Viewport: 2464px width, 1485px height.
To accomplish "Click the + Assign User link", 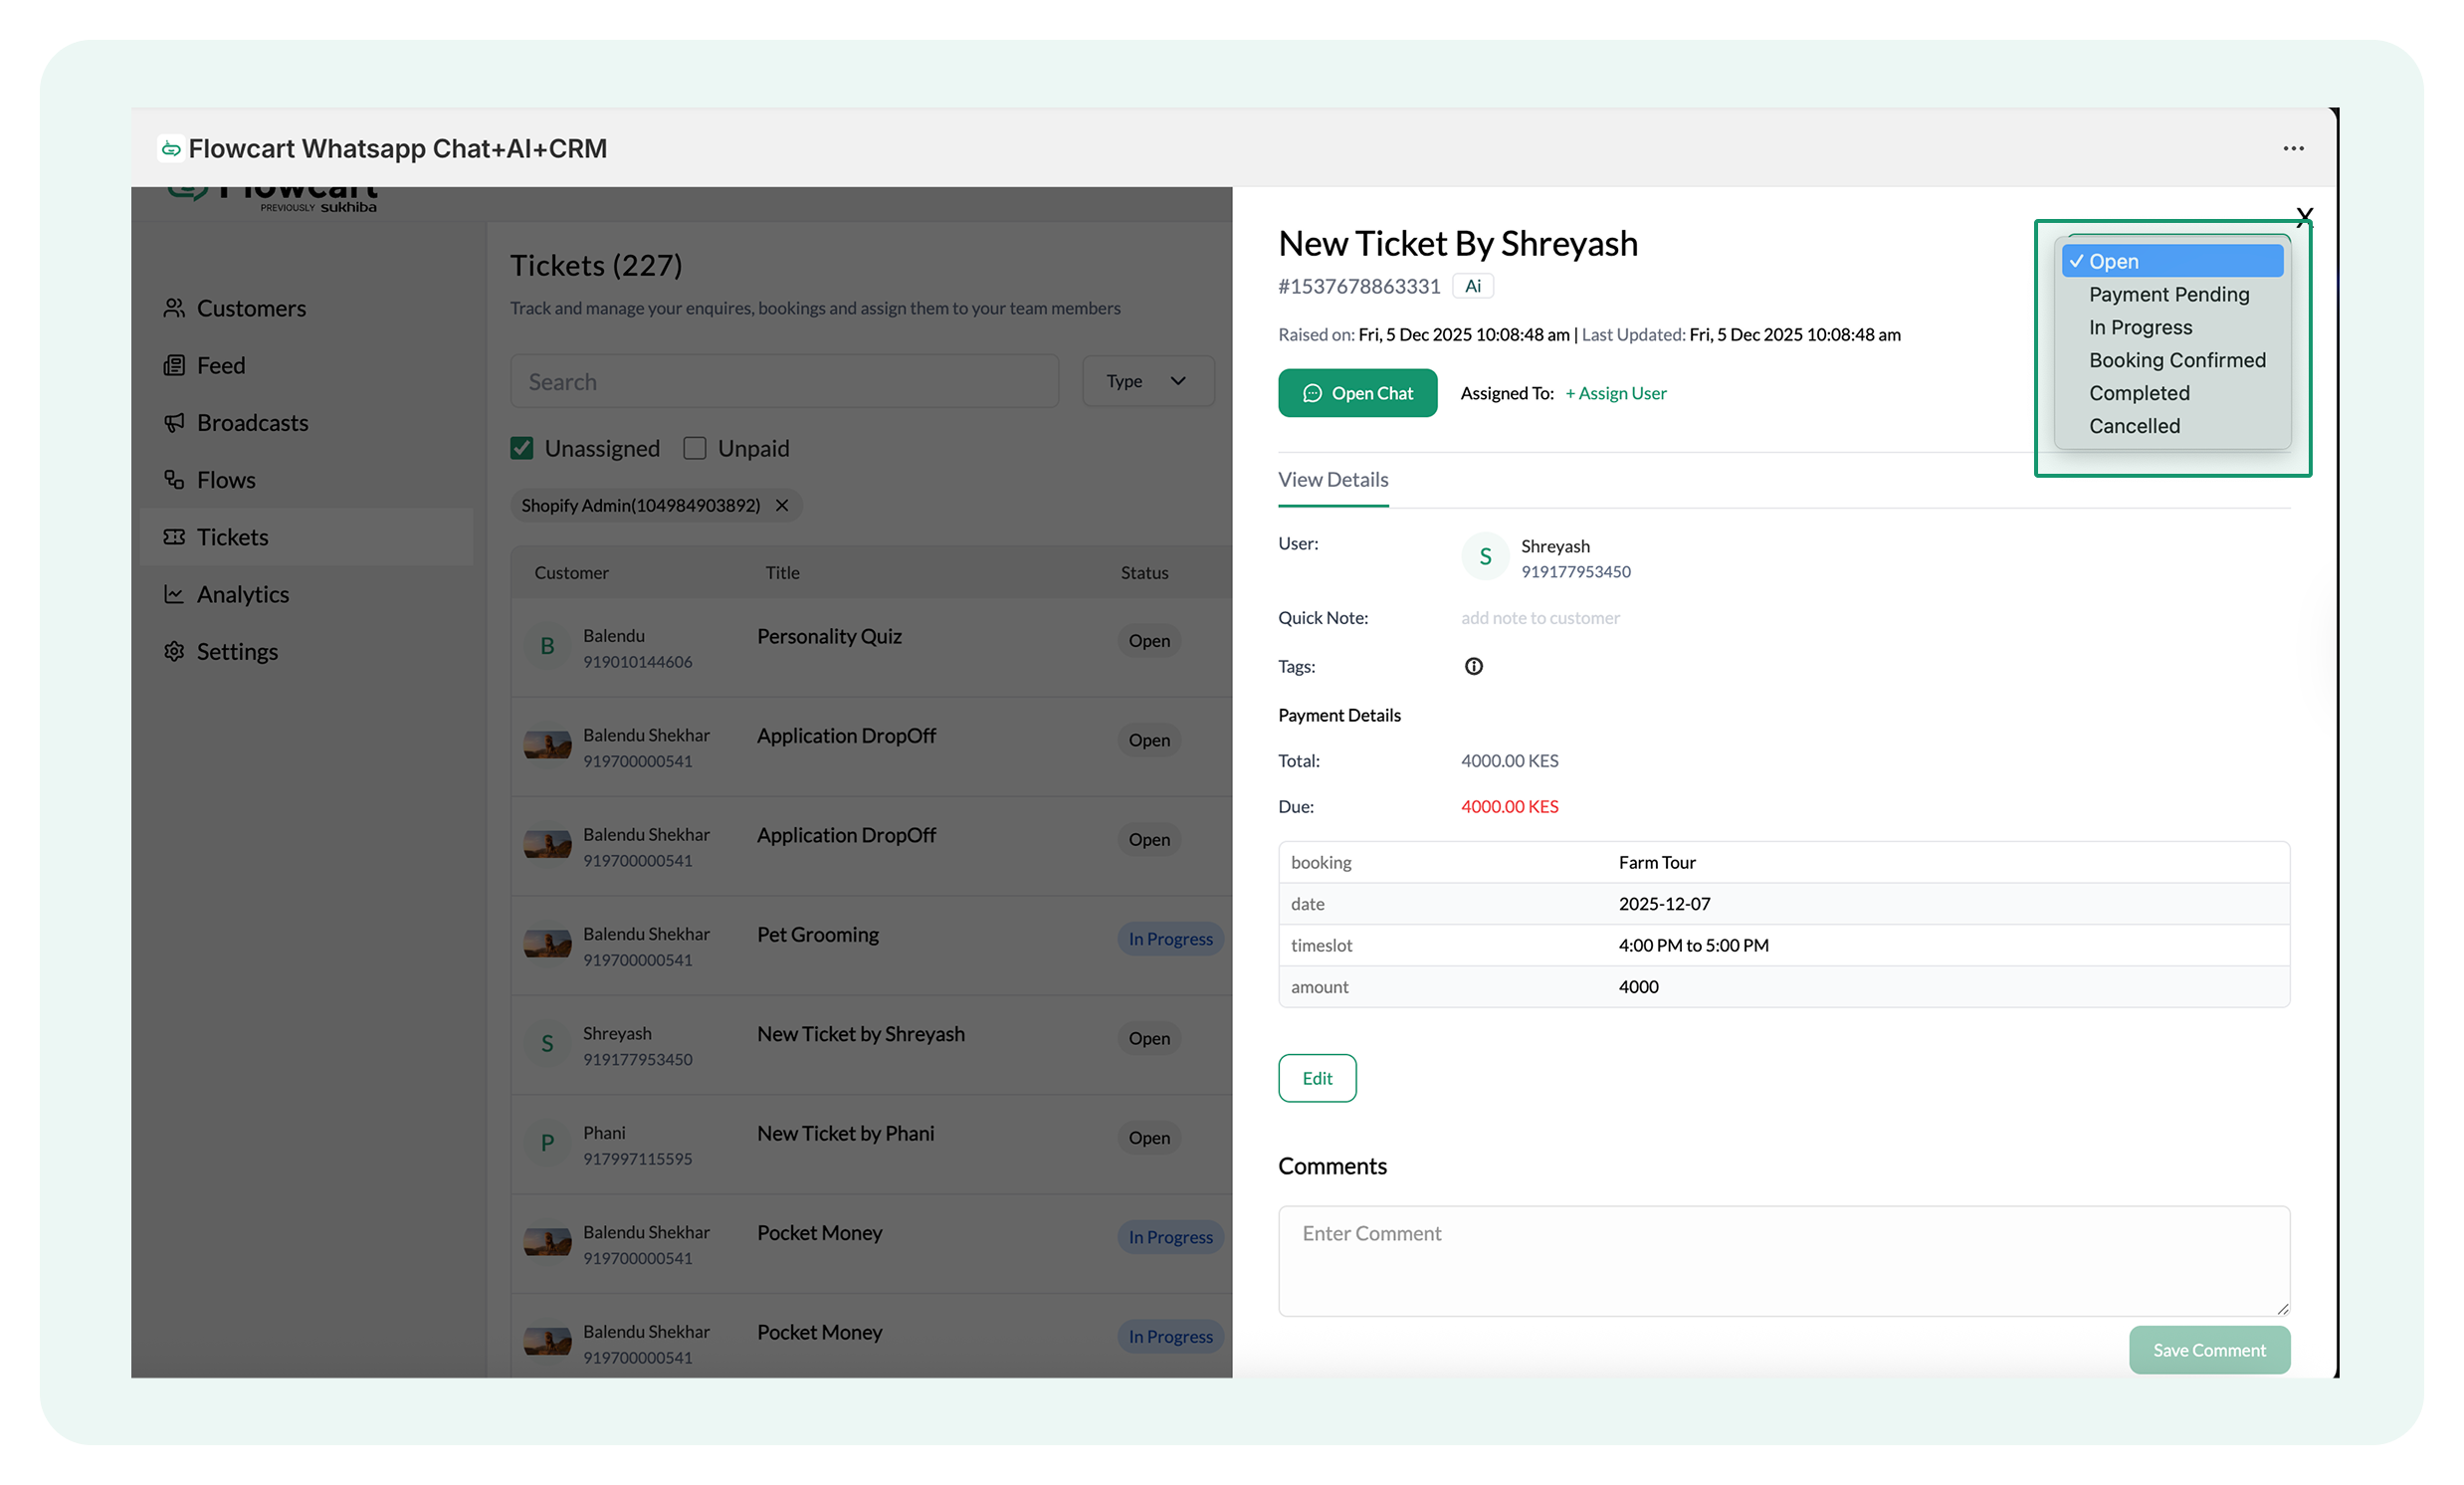I will [1615, 393].
